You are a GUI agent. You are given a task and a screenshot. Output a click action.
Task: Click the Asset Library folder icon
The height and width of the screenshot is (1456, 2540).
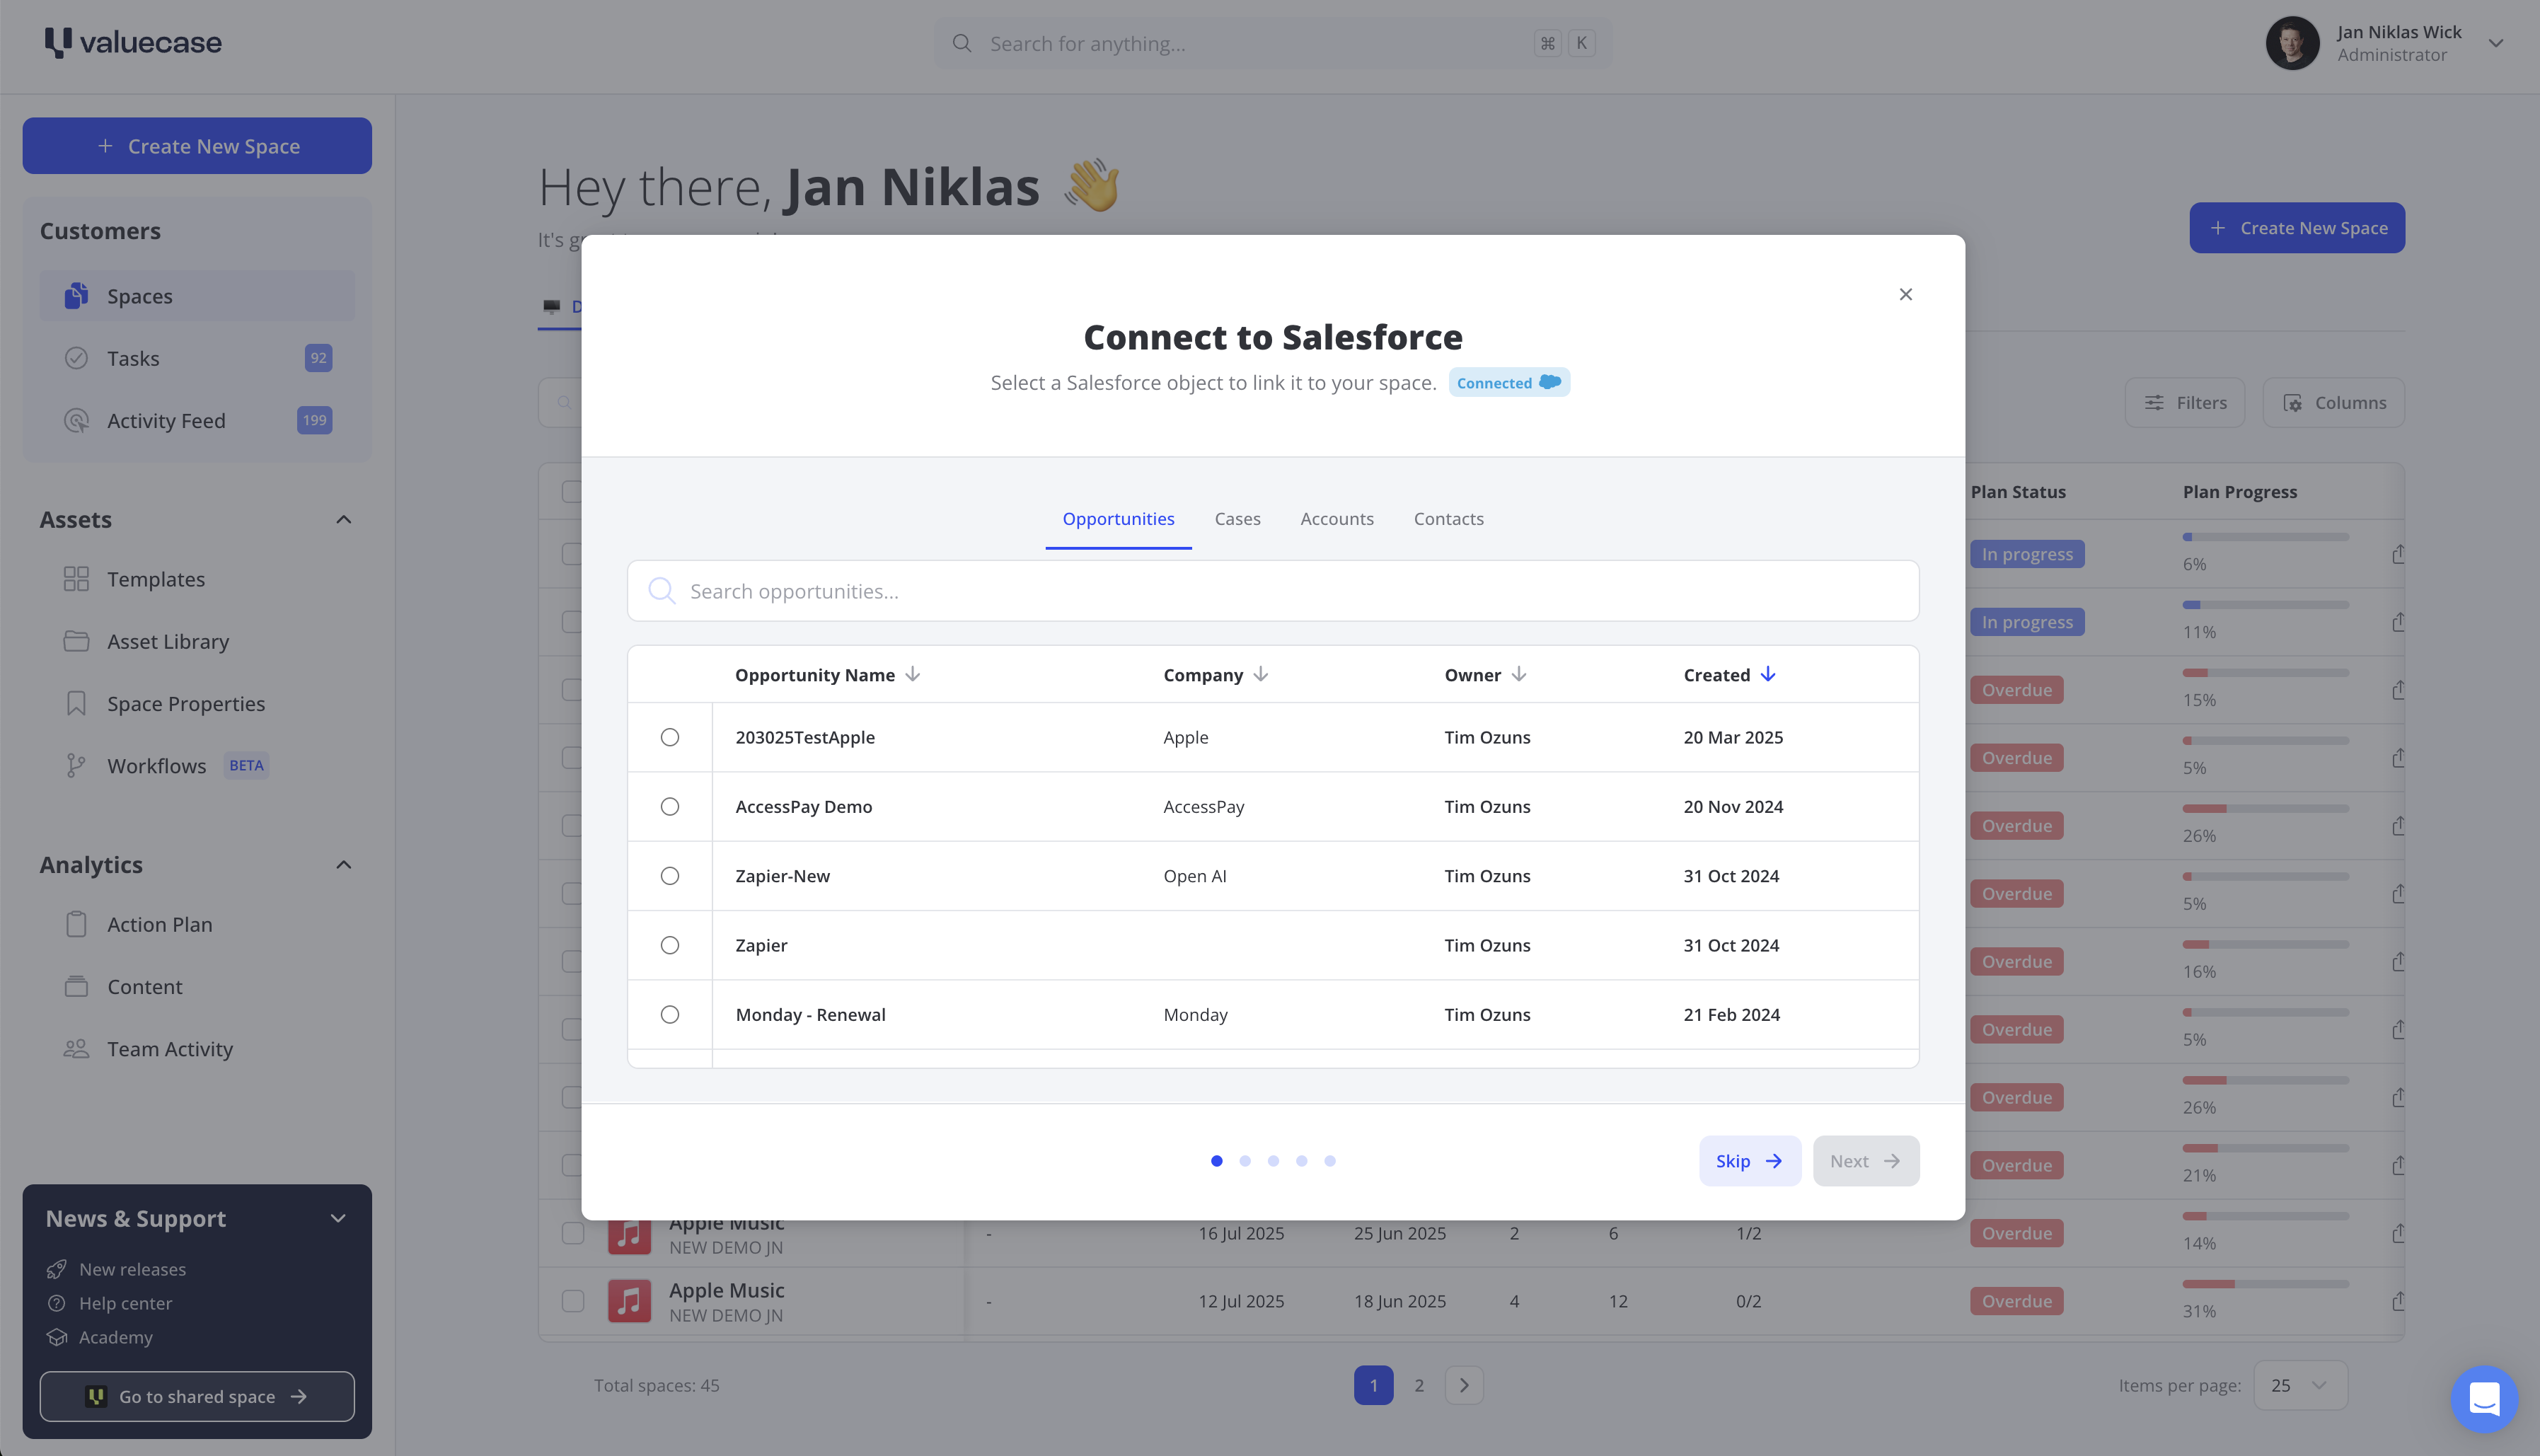pos(76,641)
